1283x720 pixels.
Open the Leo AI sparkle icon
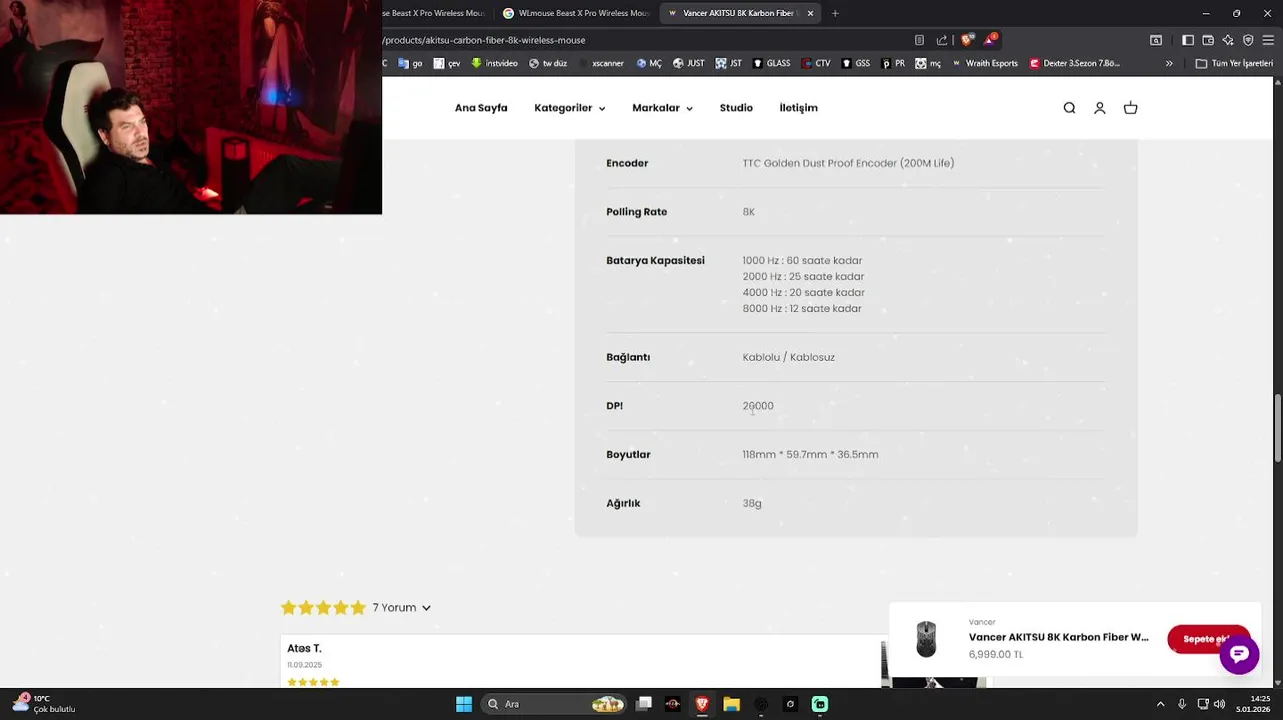(x=1228, y=40)
